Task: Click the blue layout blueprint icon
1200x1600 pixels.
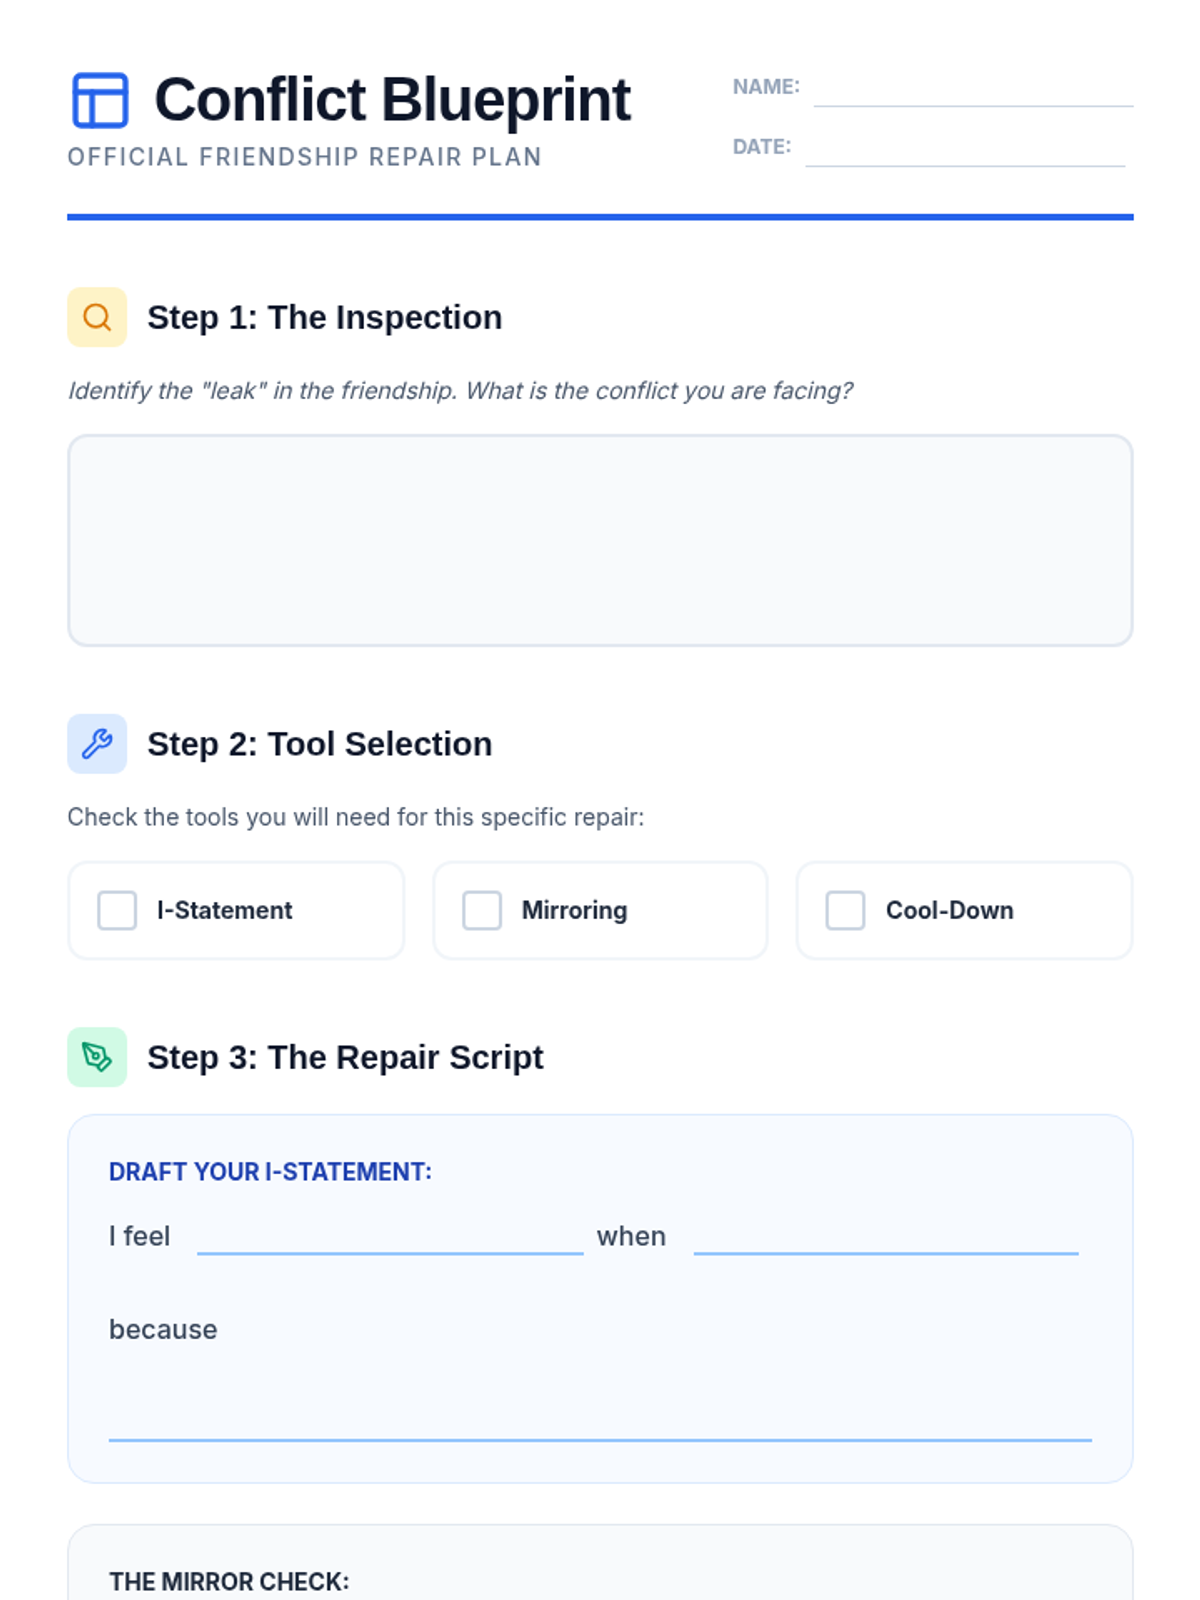Action: click(x=100, y=100)
